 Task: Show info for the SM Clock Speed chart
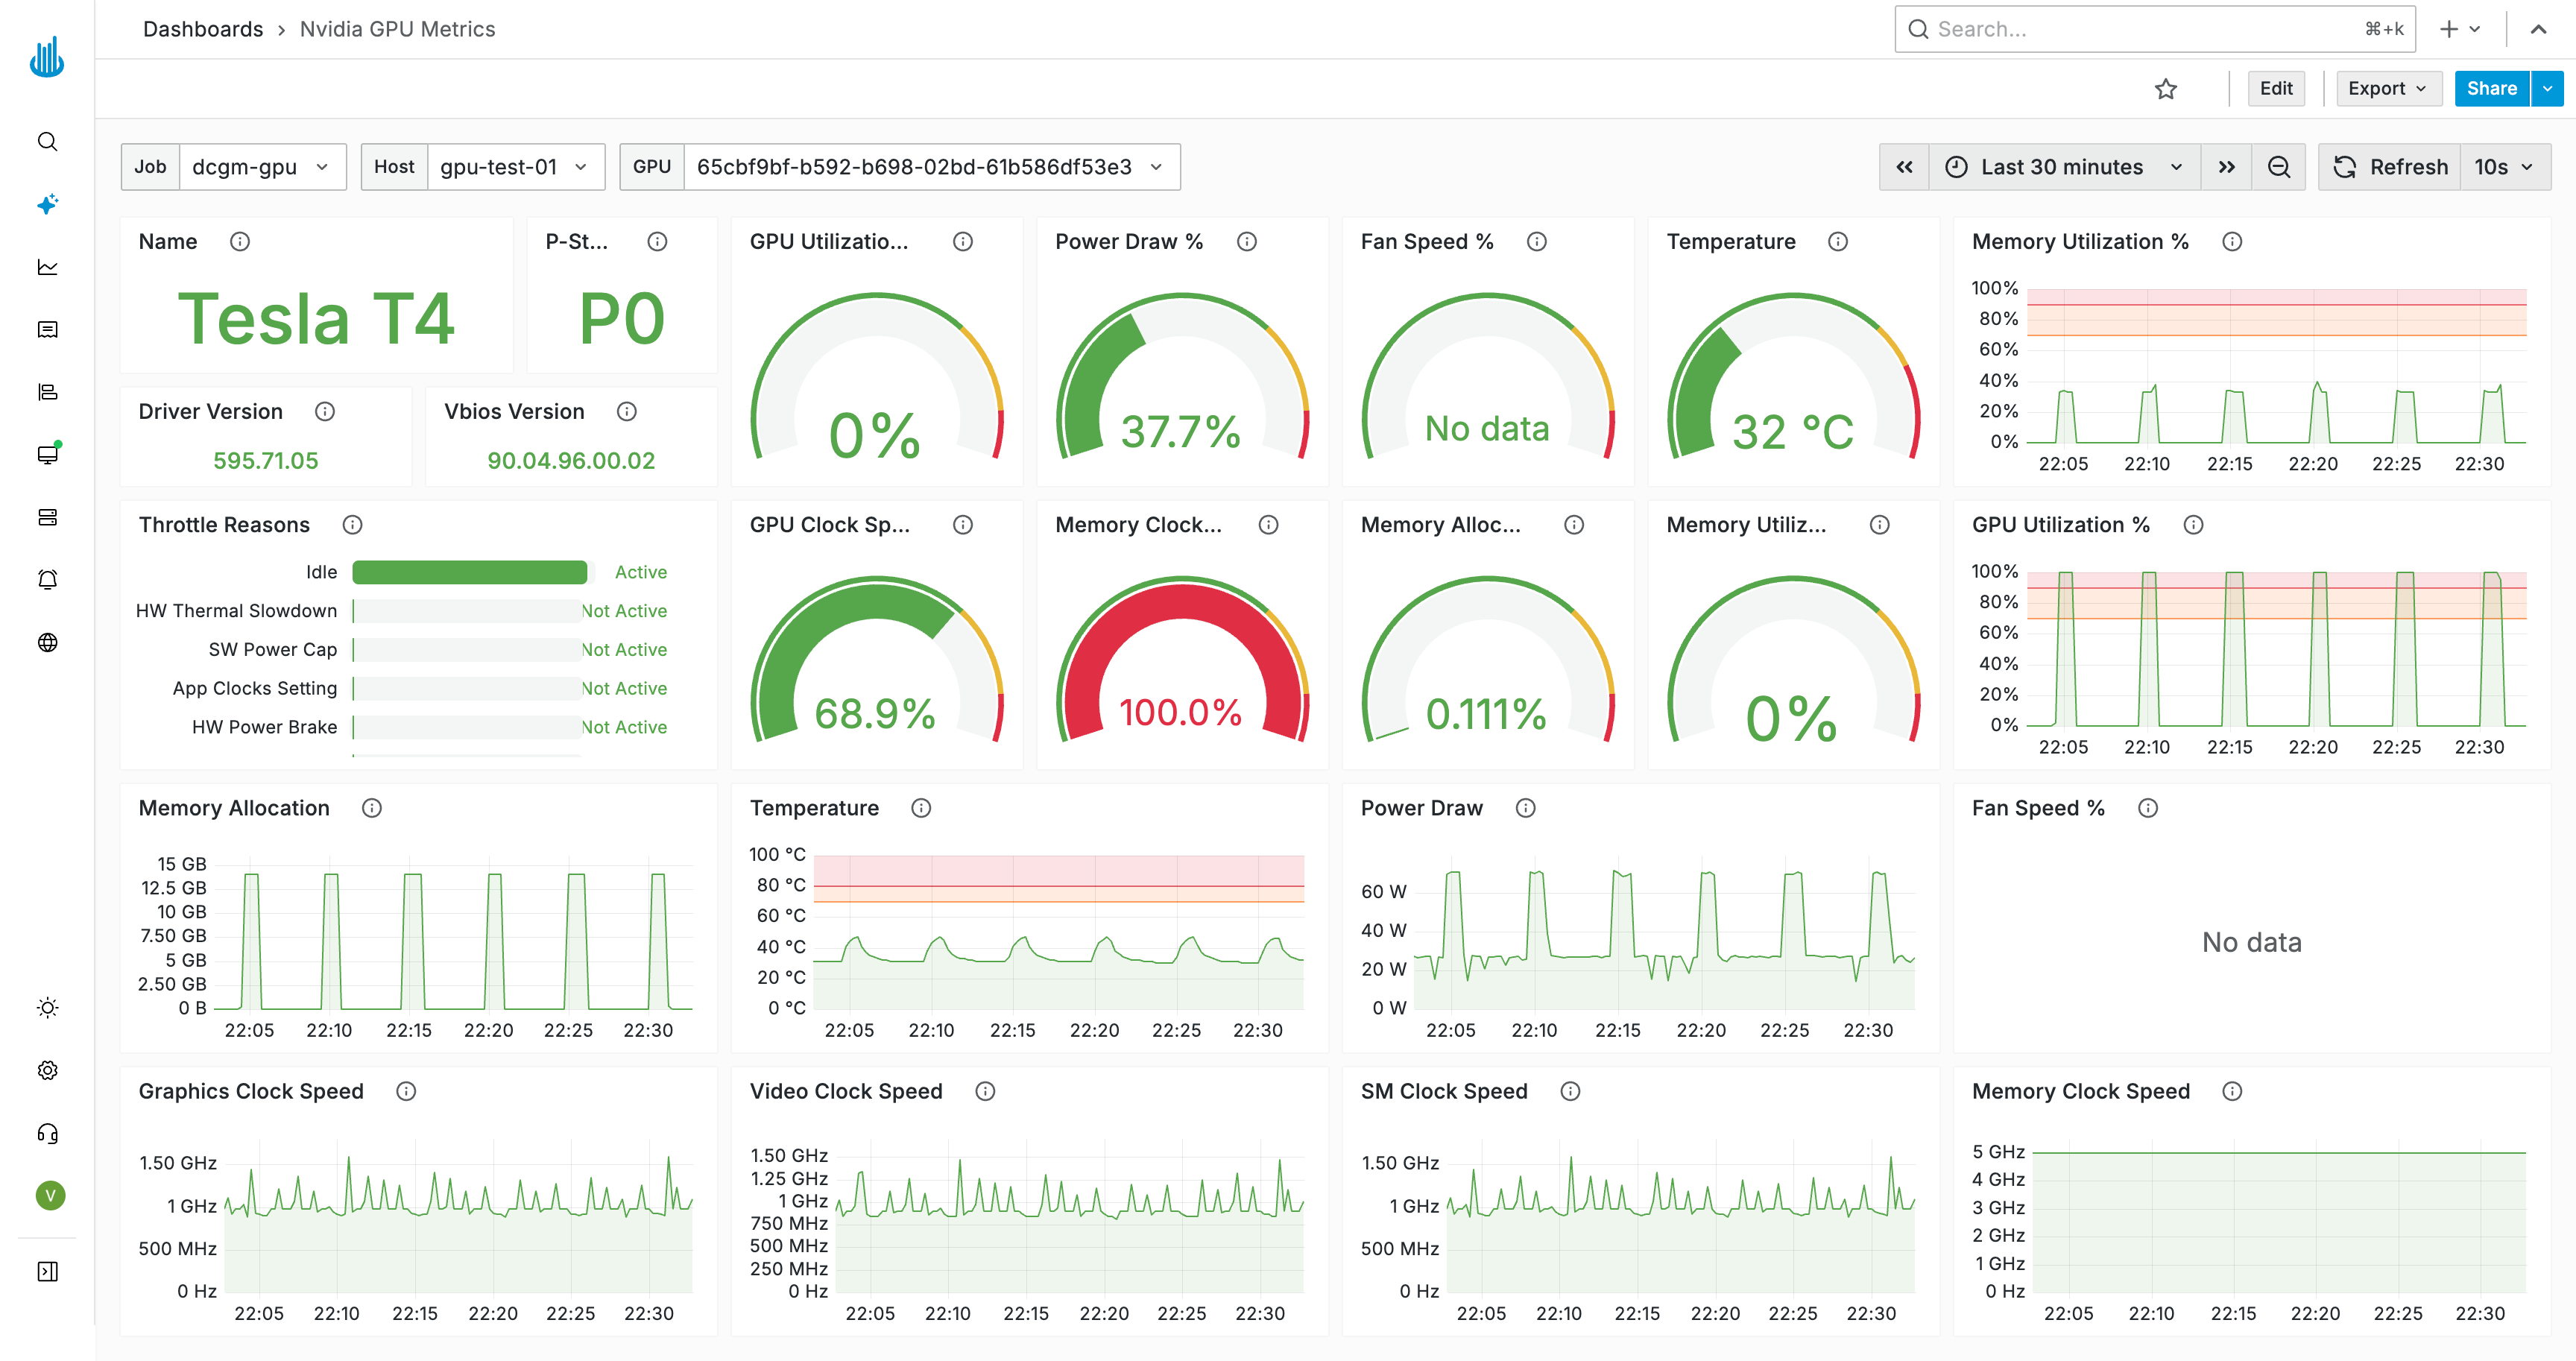[x=1570, y=1090]
